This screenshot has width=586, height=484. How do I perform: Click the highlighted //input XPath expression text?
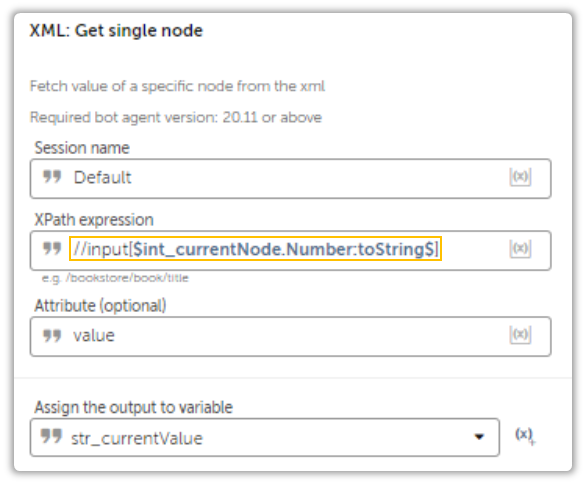click(255, 249)
